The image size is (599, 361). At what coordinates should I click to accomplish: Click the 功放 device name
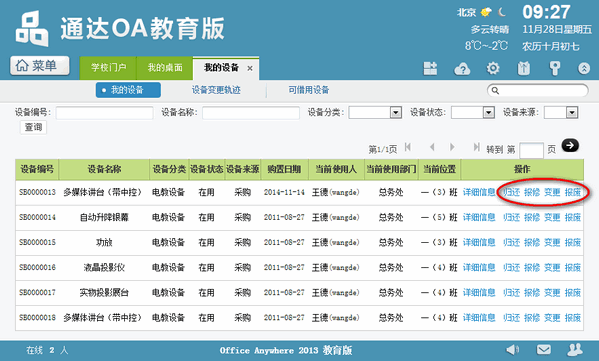(x=104, y=242)
